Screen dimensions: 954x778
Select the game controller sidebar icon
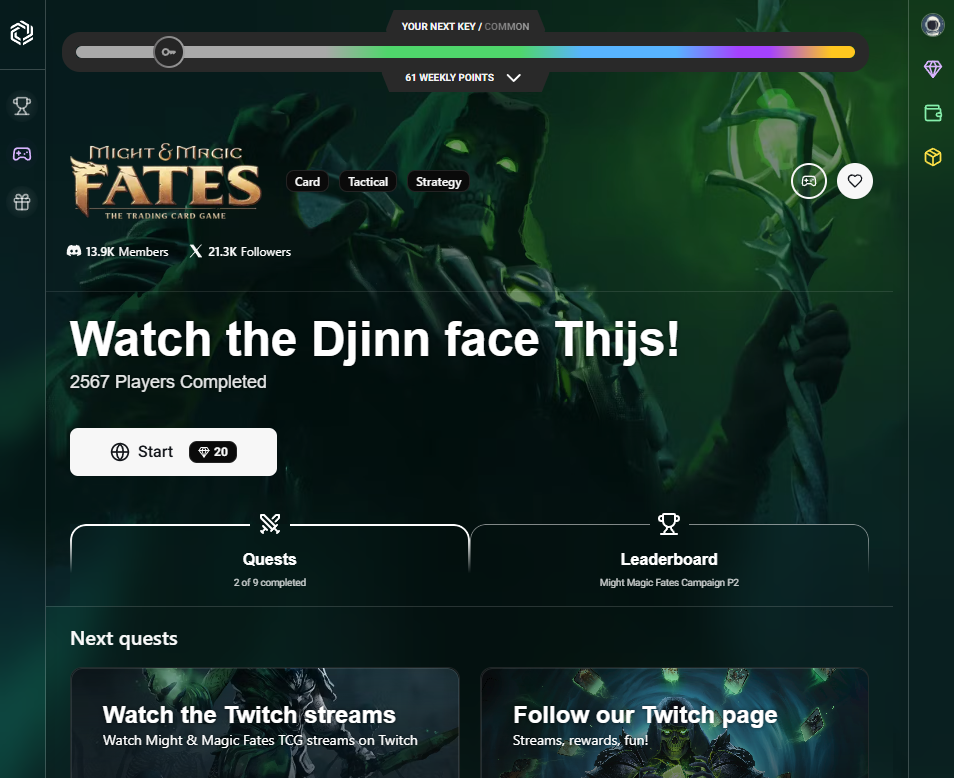(x=22, y=154)
